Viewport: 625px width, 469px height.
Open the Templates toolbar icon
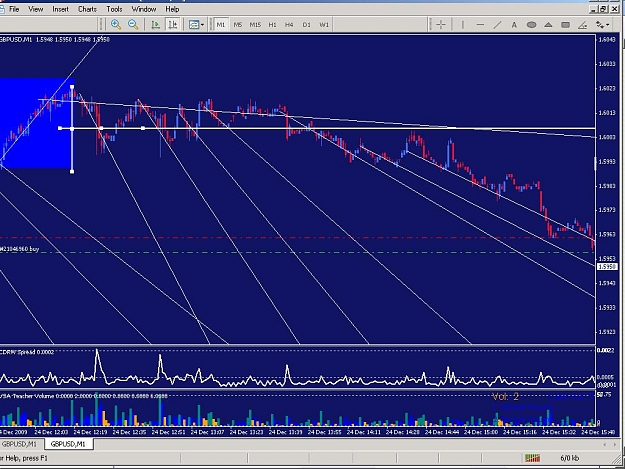click(x=194, y=25)
